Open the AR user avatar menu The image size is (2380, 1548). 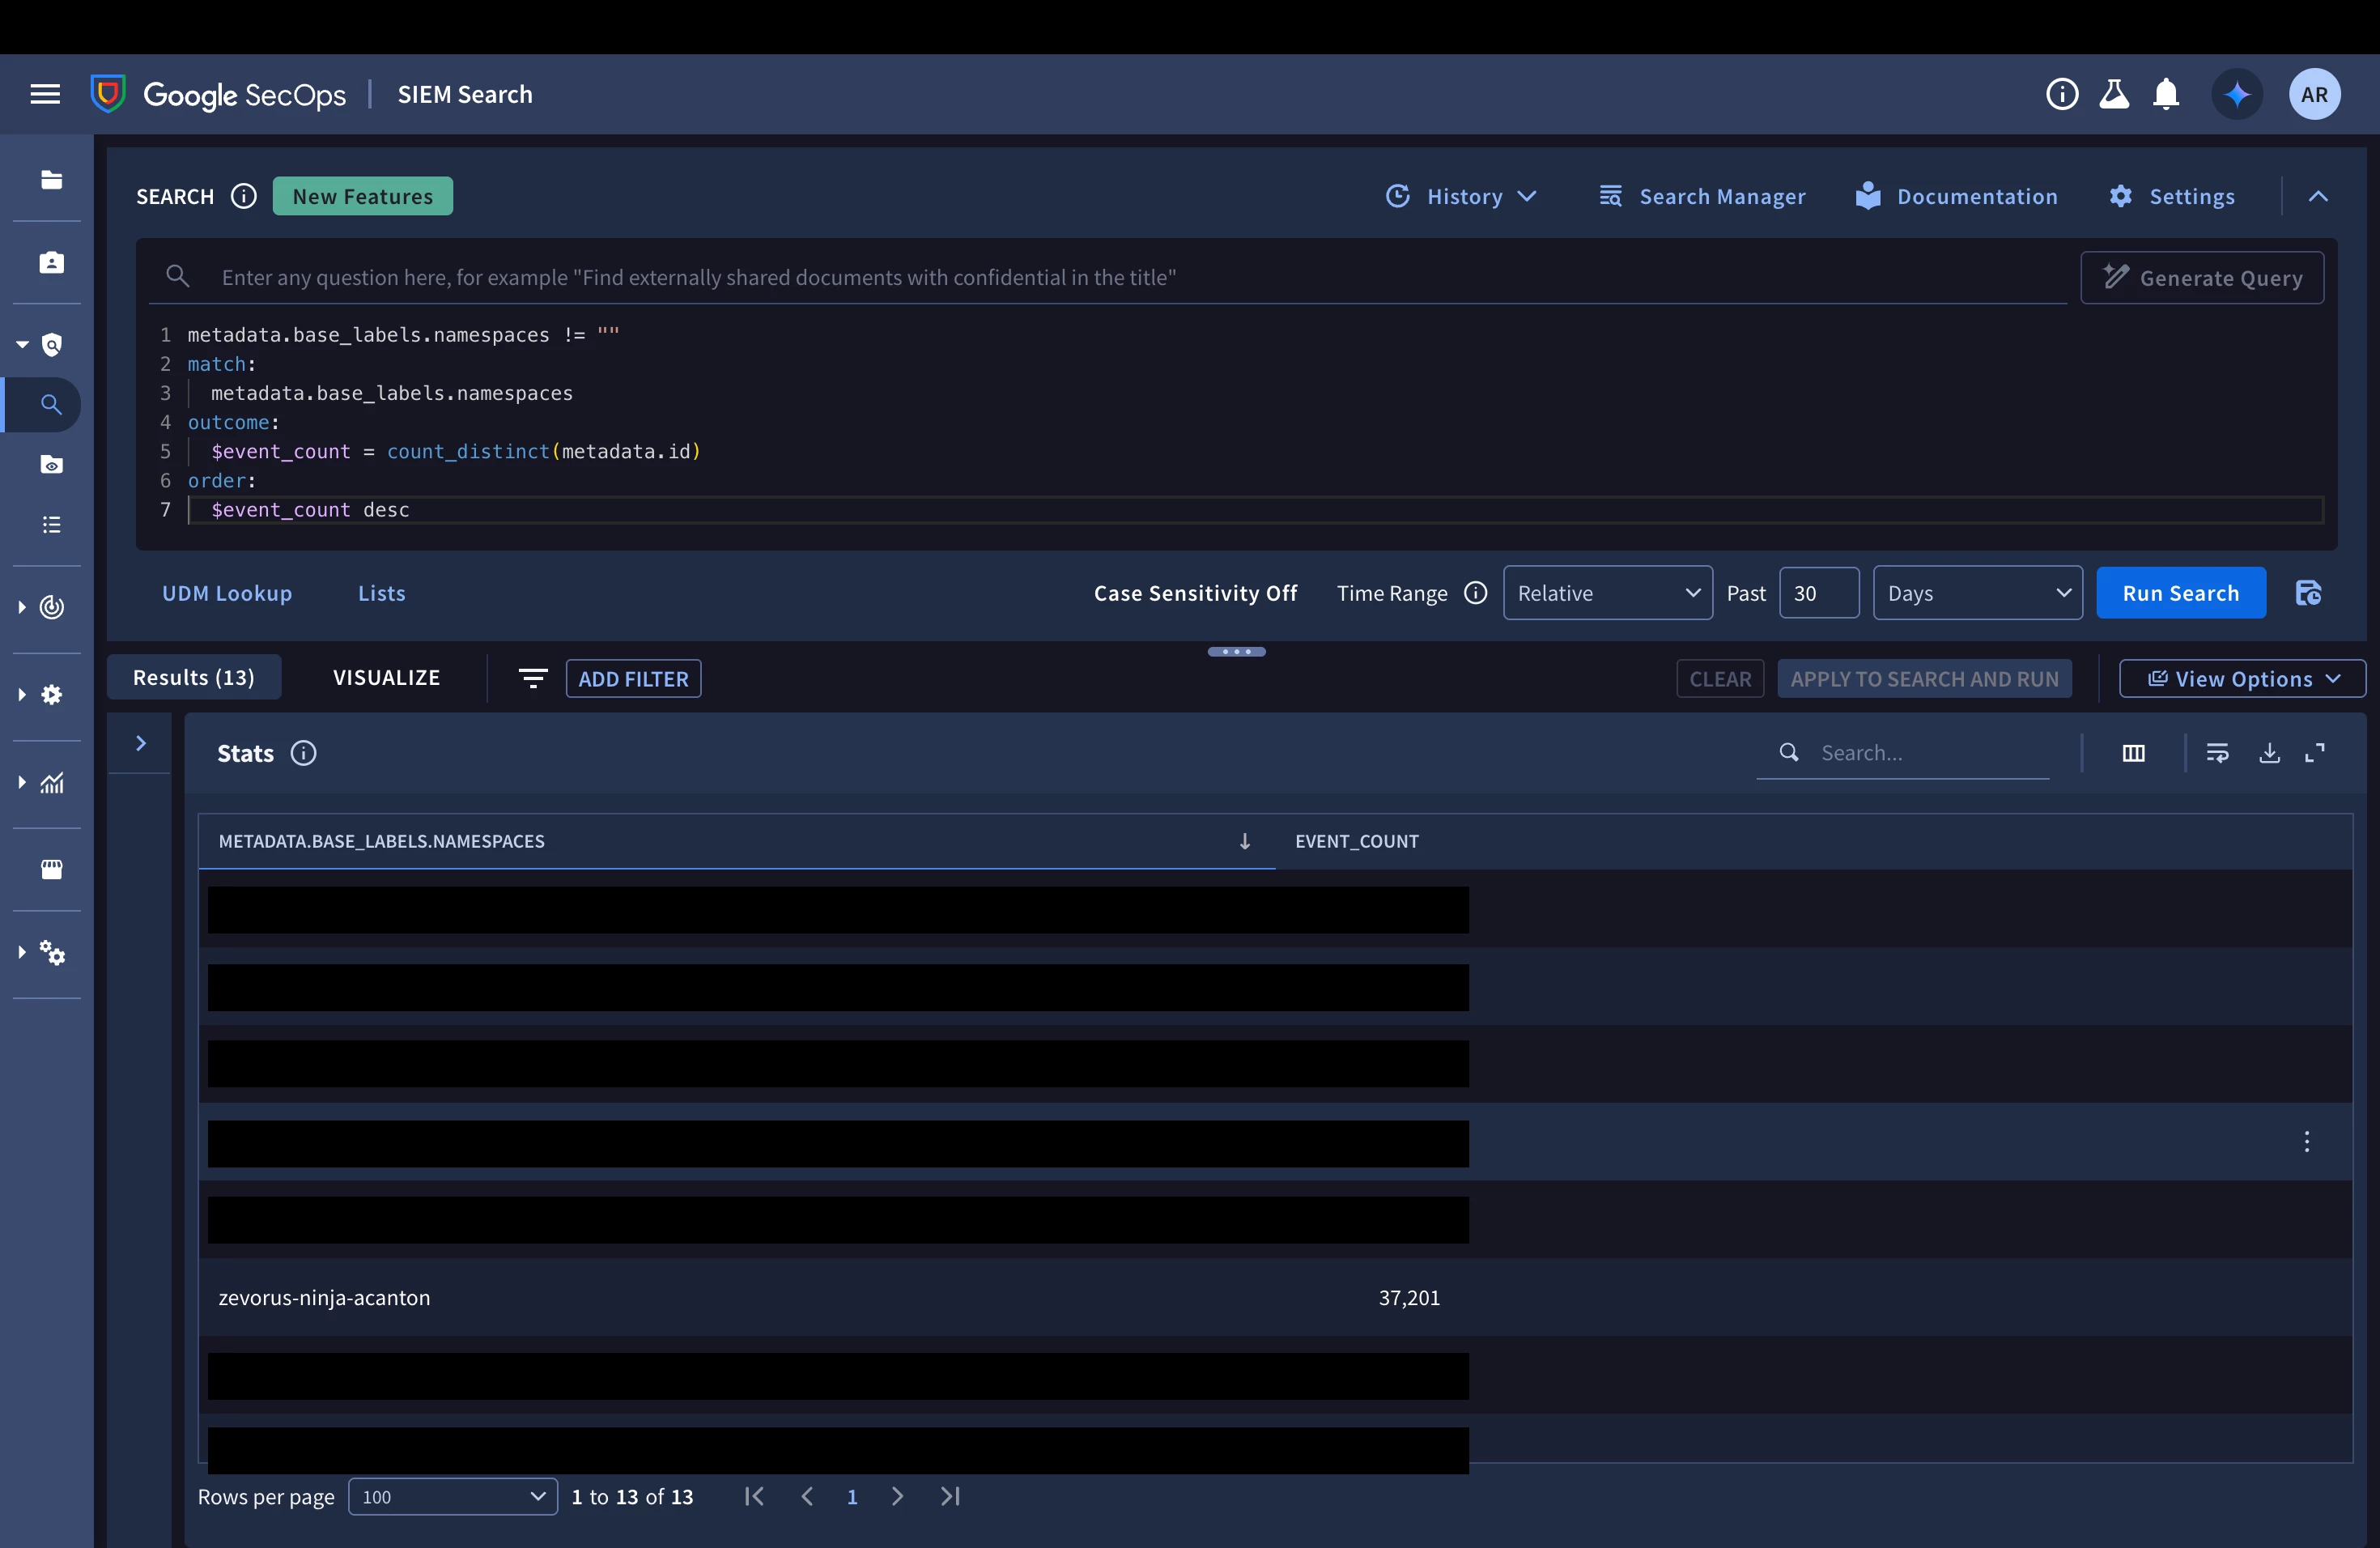(2314, 94)
